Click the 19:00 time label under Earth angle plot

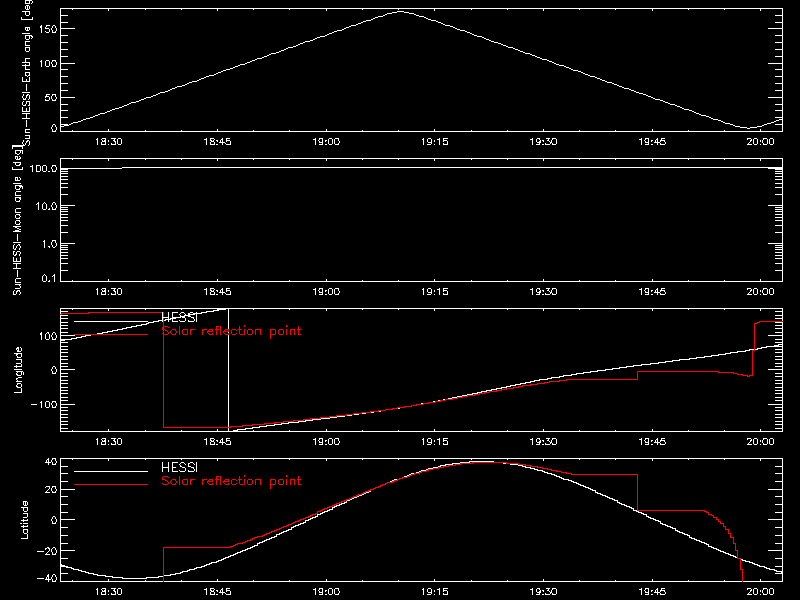(x=326, y=141)
